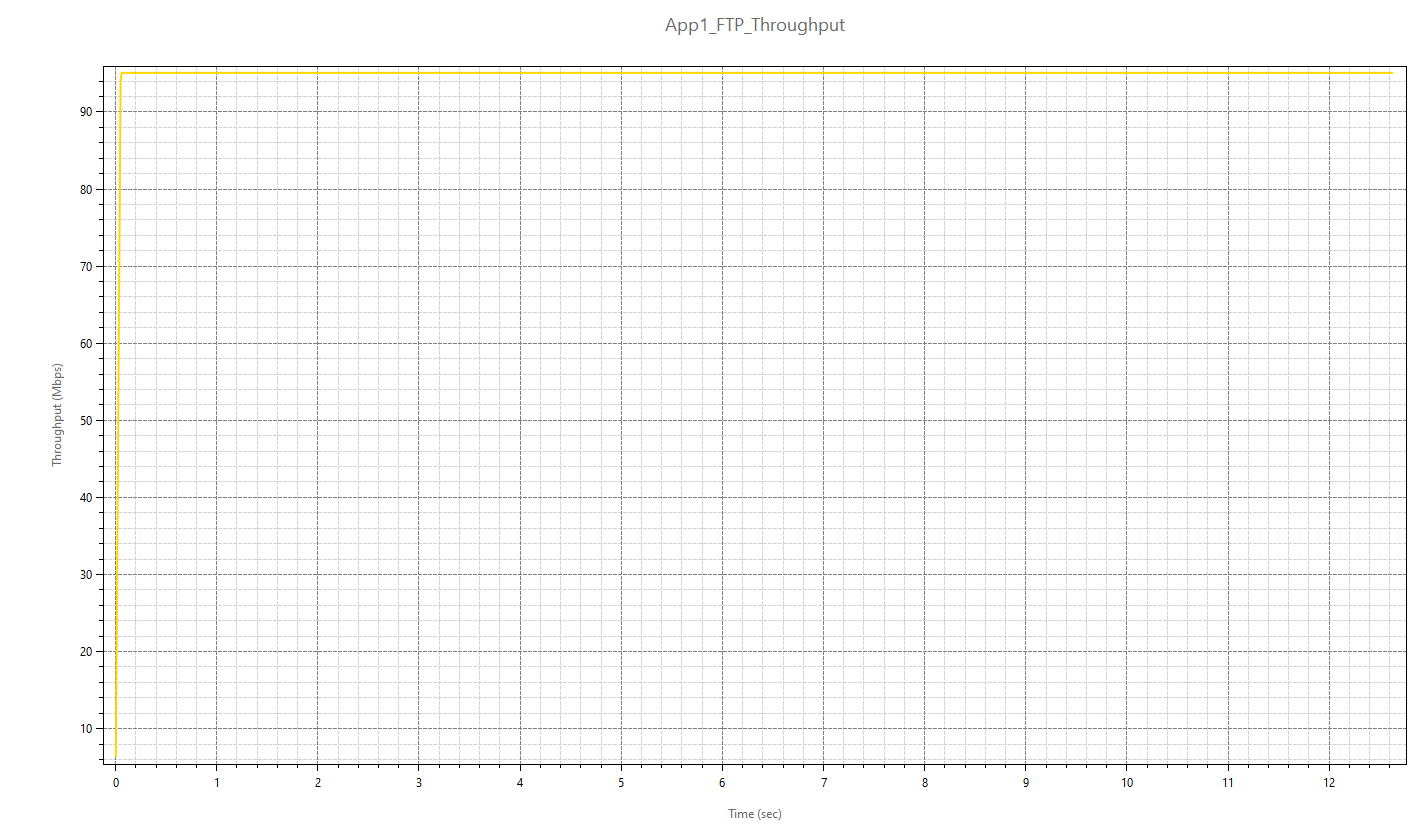Select the 1 second tick on Time axis
The width and height of the screenshot is (1428, 834).
(x=216, y=781)
